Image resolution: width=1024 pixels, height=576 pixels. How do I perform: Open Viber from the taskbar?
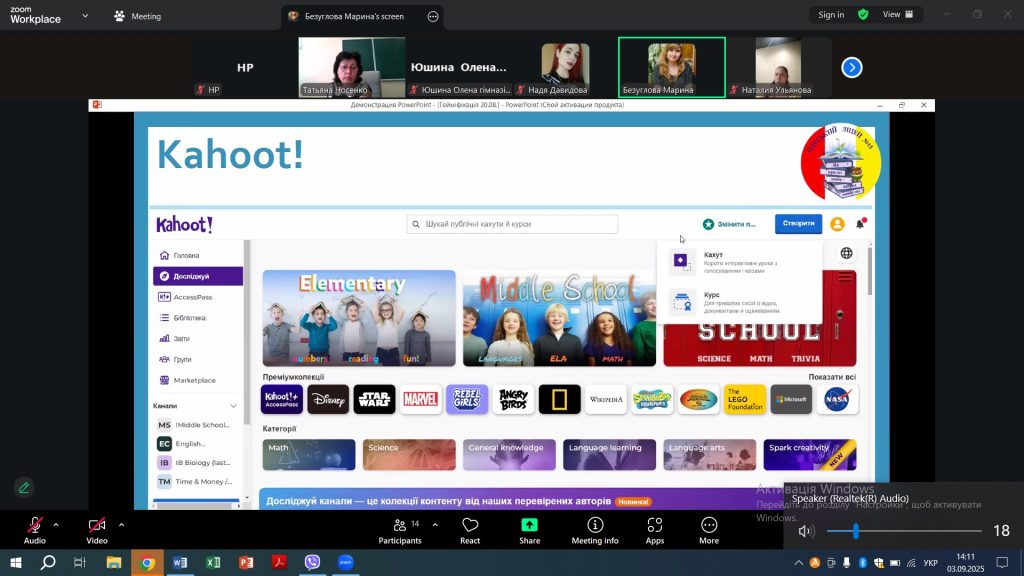(x=312, y=562)
